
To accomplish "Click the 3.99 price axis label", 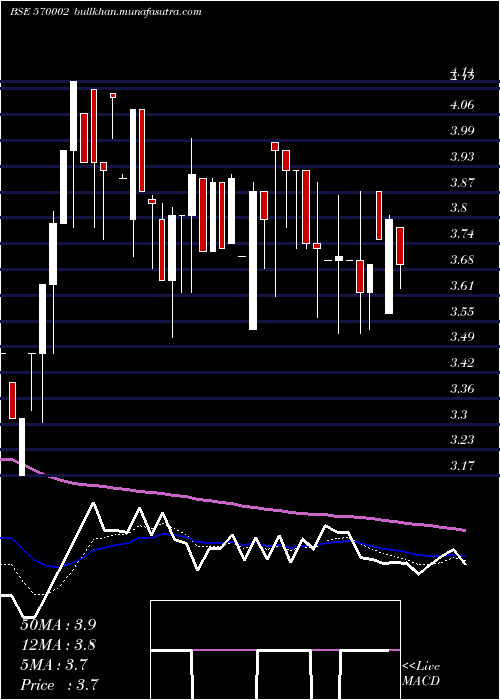I will tap(462, 131).
